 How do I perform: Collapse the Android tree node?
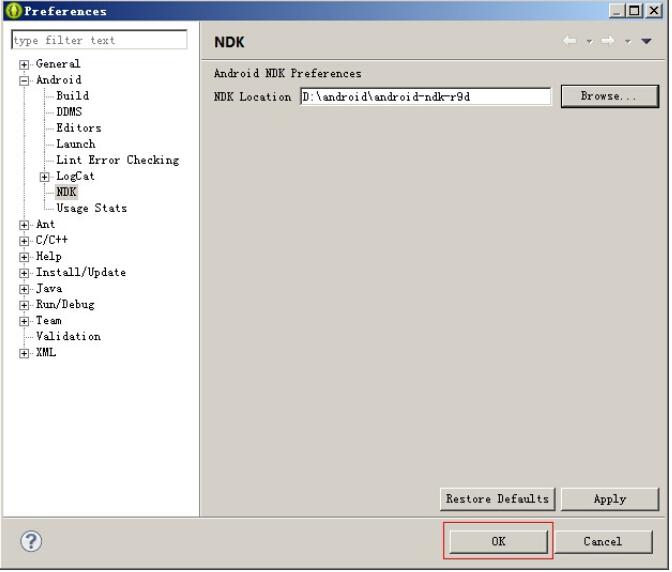(24, 81)
